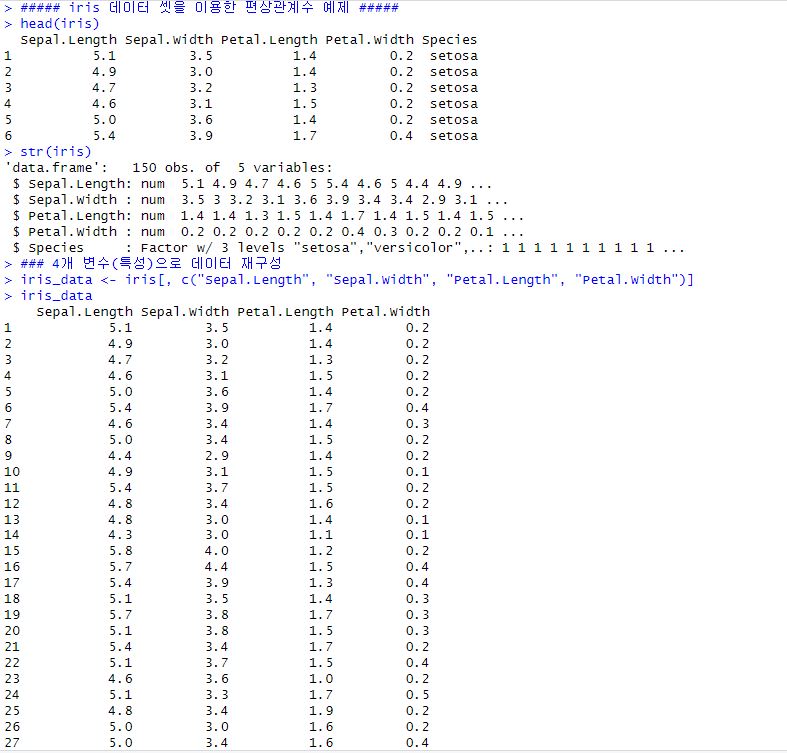Click row number 27 in iris_data output
The image size is (787, 753).
[12, 743]
